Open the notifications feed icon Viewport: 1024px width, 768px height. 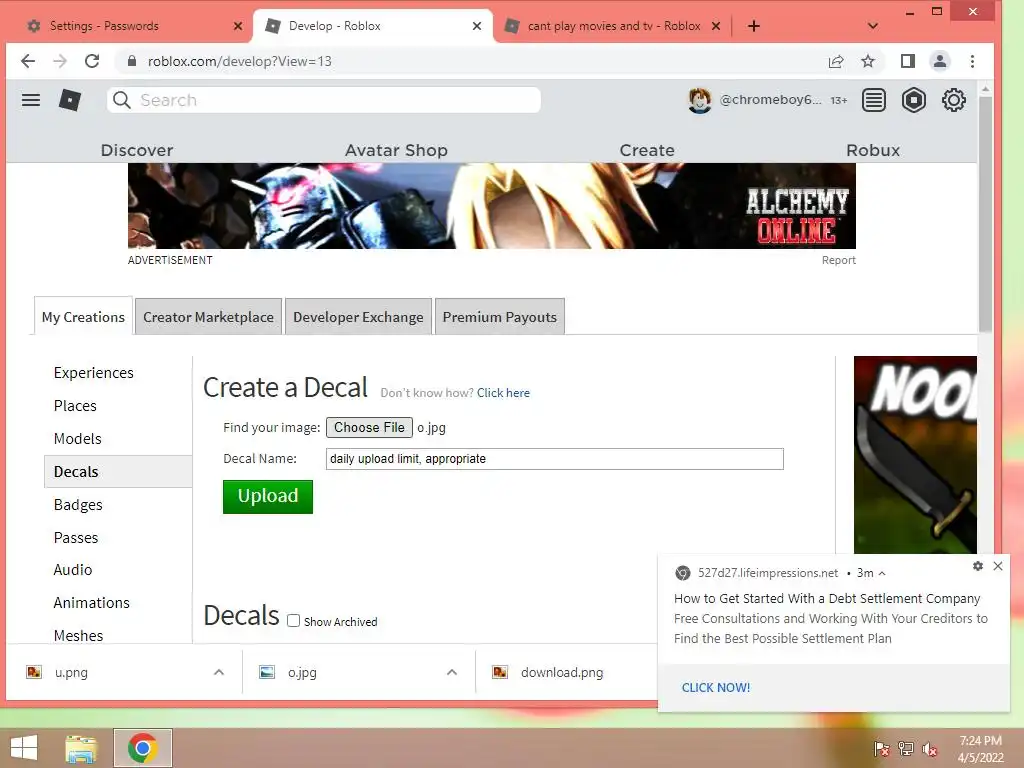(873, 100)
